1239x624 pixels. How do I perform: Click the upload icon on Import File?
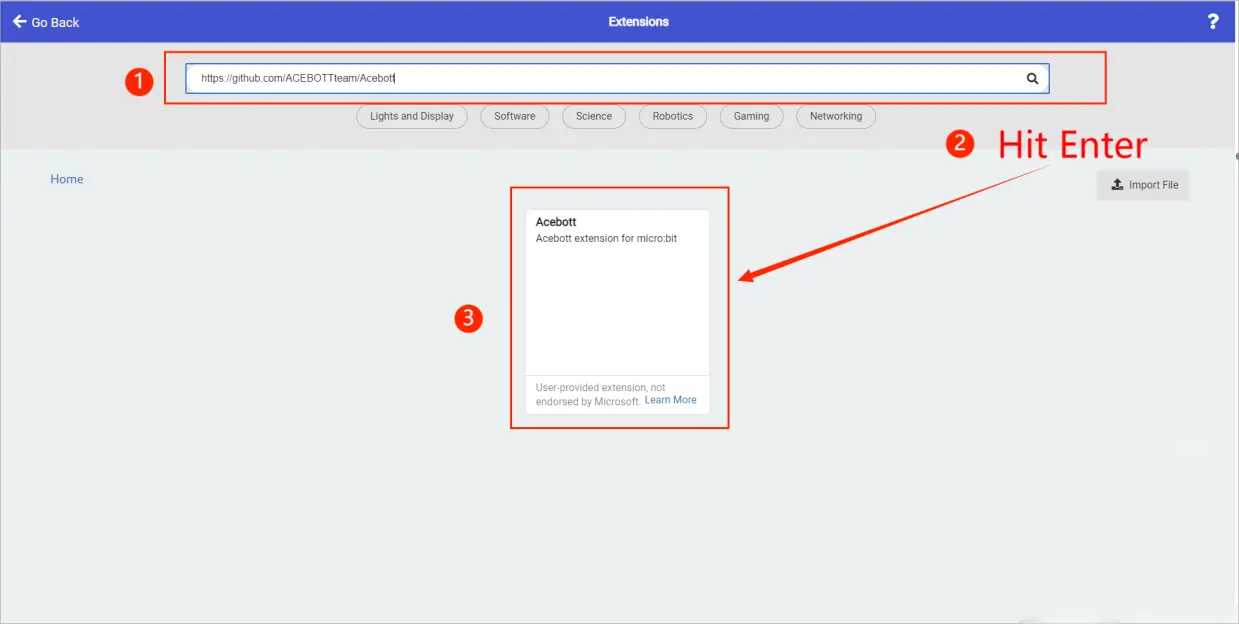(x=1117, y=185)
